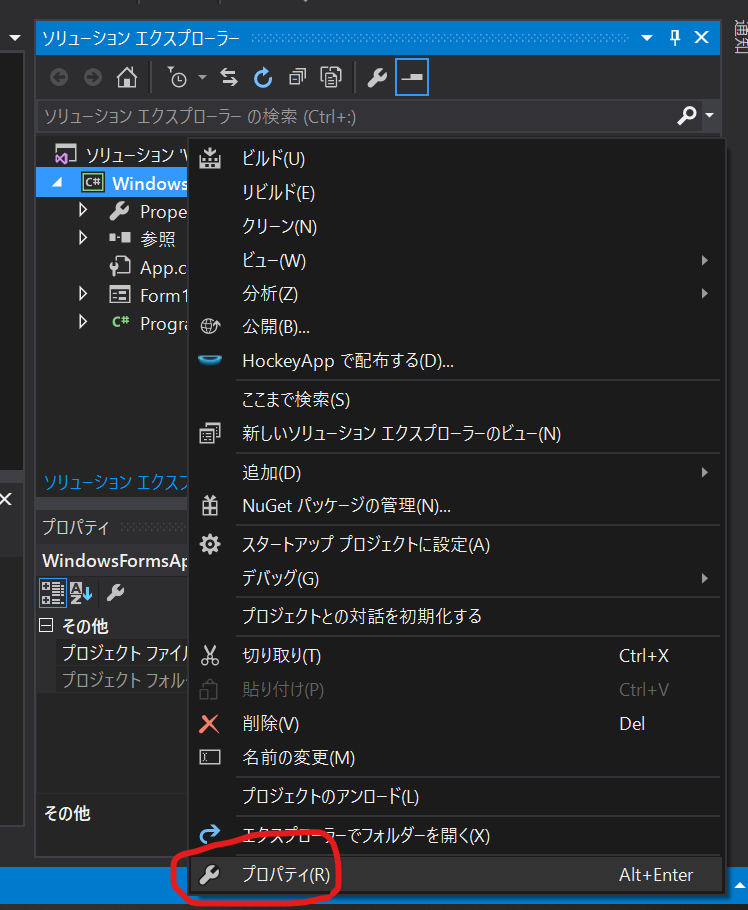Screen dimensions: 748x910
Task: Sync with active document icon
Action: tap(229, 77)
